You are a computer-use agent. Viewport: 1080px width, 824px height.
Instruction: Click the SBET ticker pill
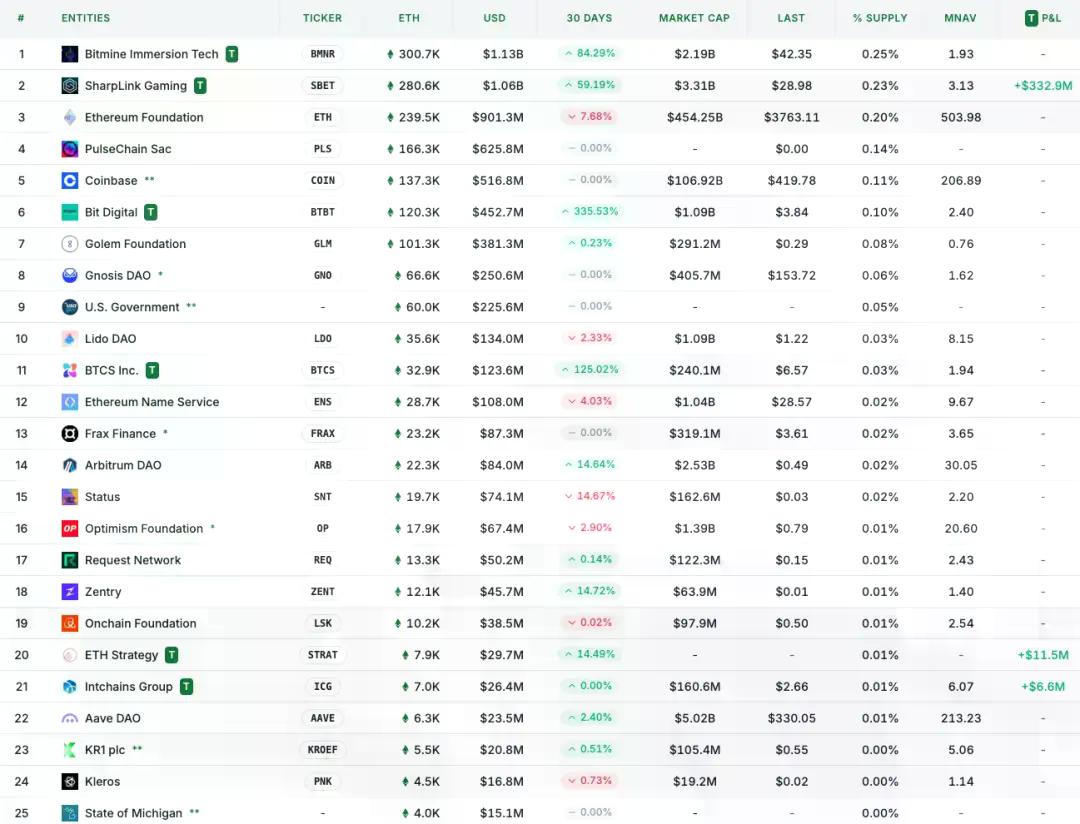pyautogui.click(x=322, y=85)
